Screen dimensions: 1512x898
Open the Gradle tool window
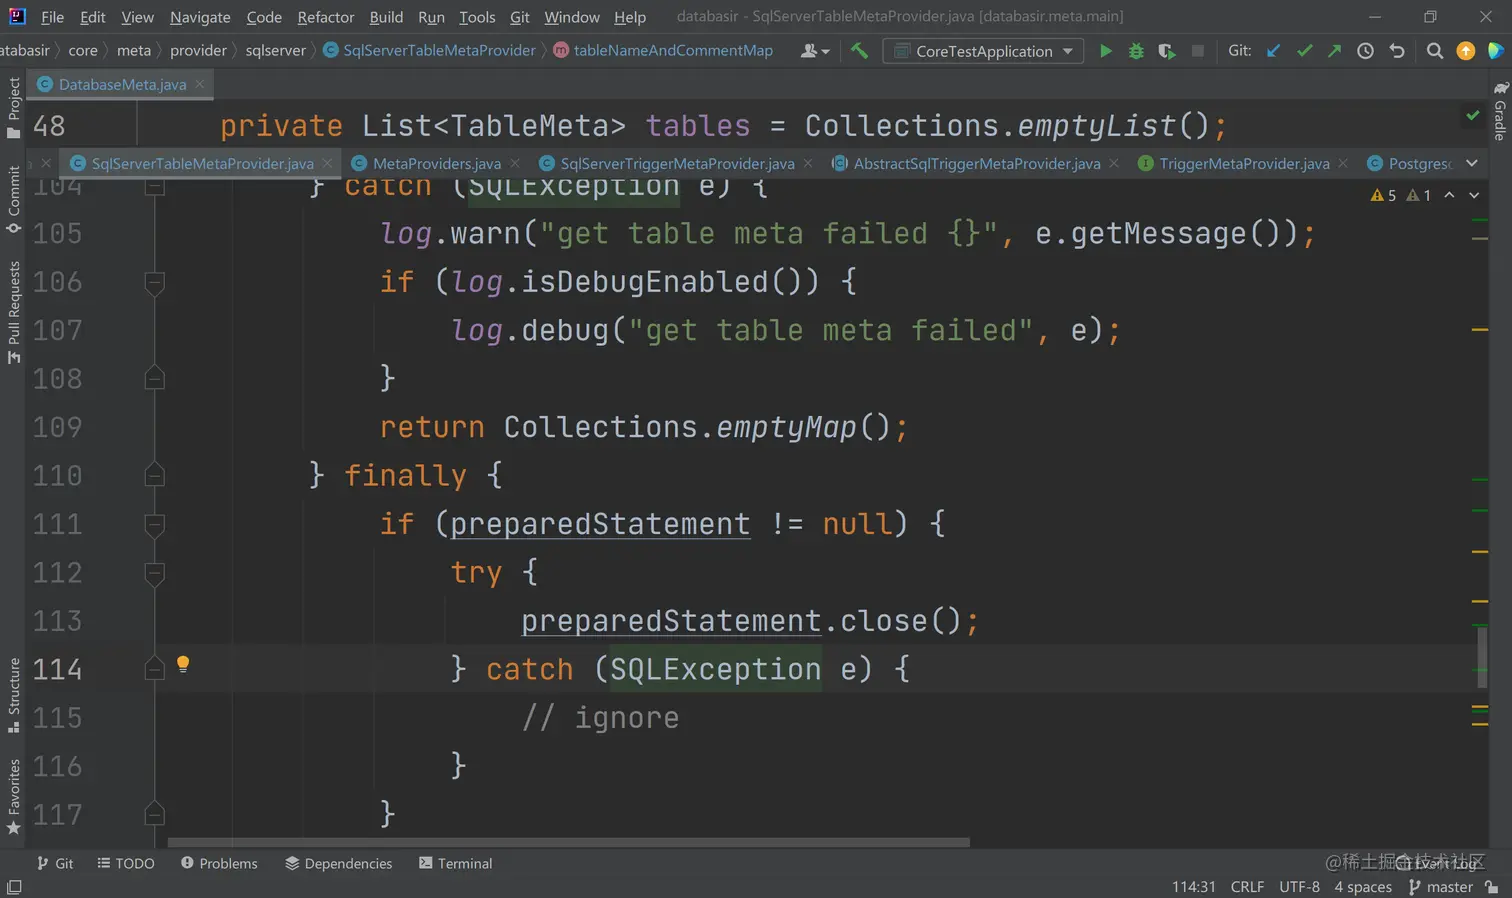click(1500, 111)
